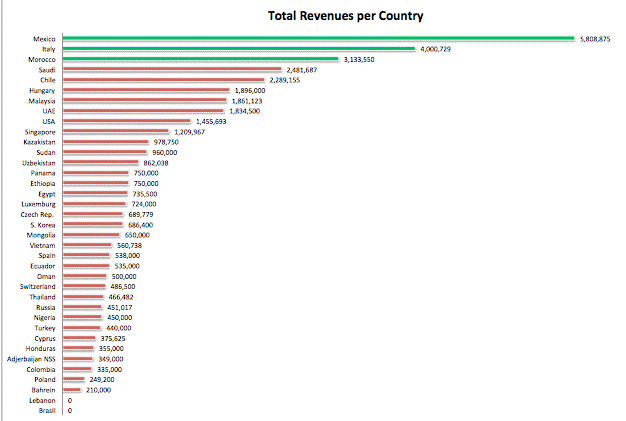
Task: Select the green Mexico bar
Action: [319, 39]
